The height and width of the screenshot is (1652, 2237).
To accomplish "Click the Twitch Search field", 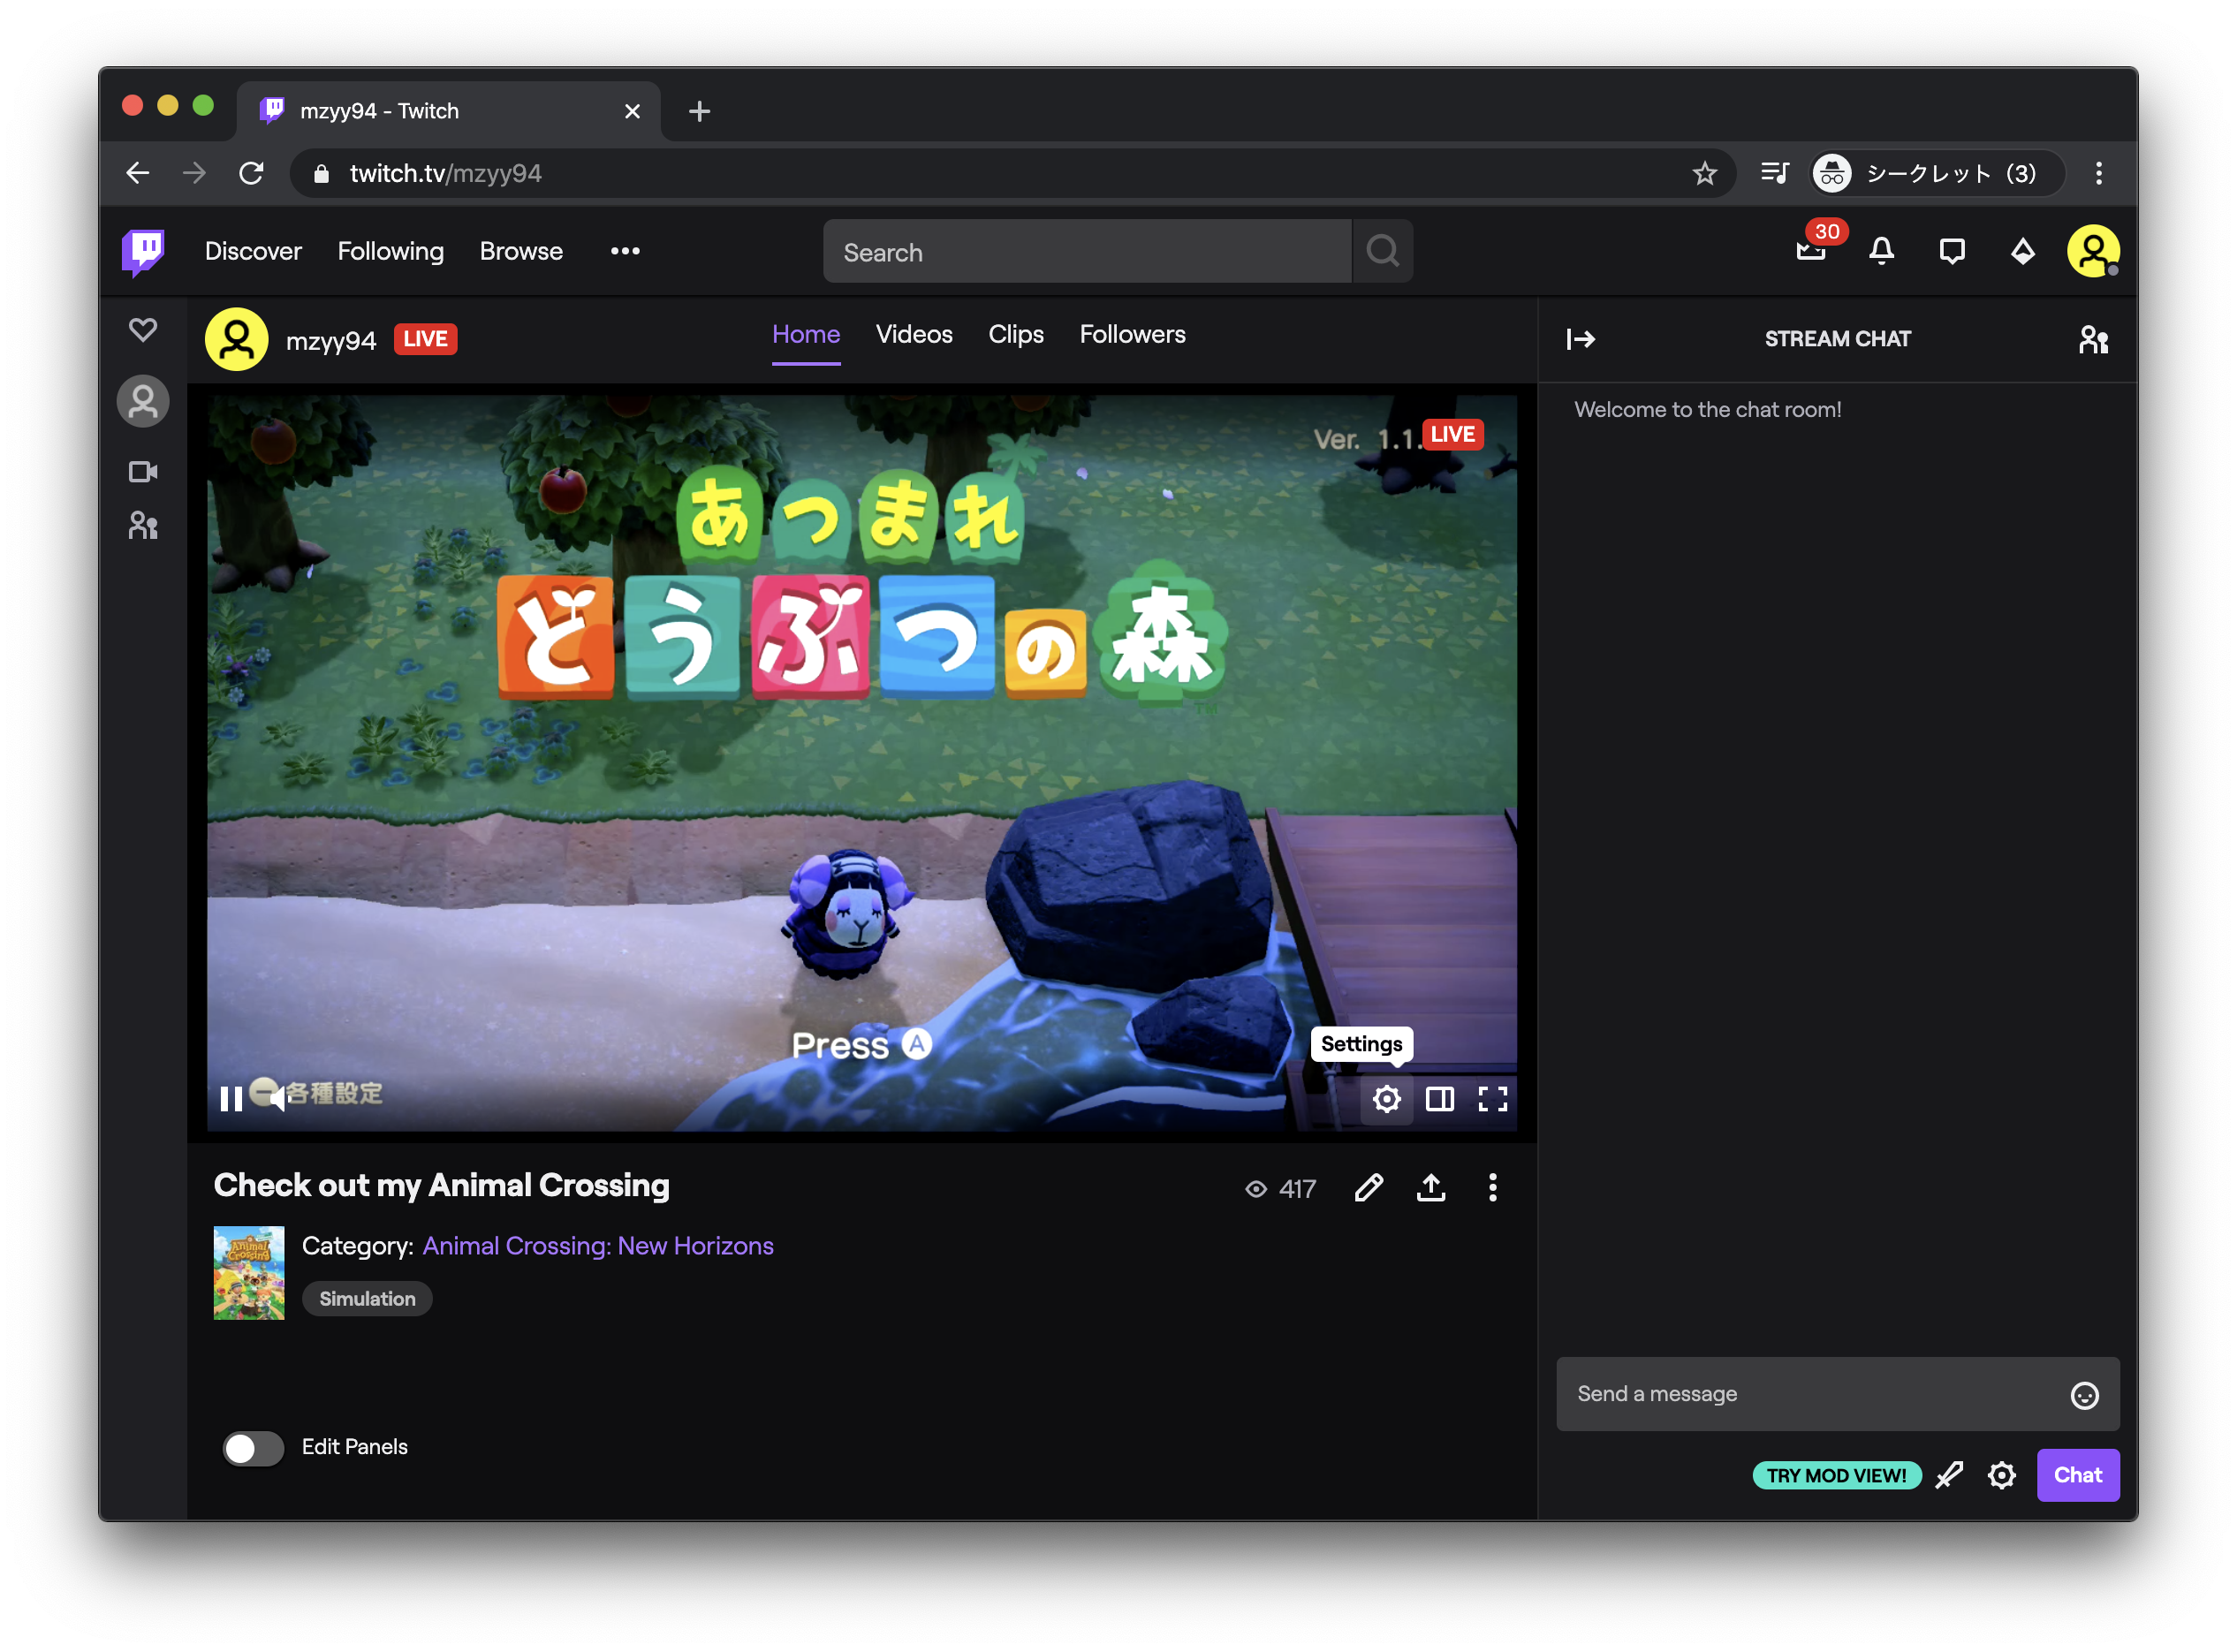I will click(1087, 252).
